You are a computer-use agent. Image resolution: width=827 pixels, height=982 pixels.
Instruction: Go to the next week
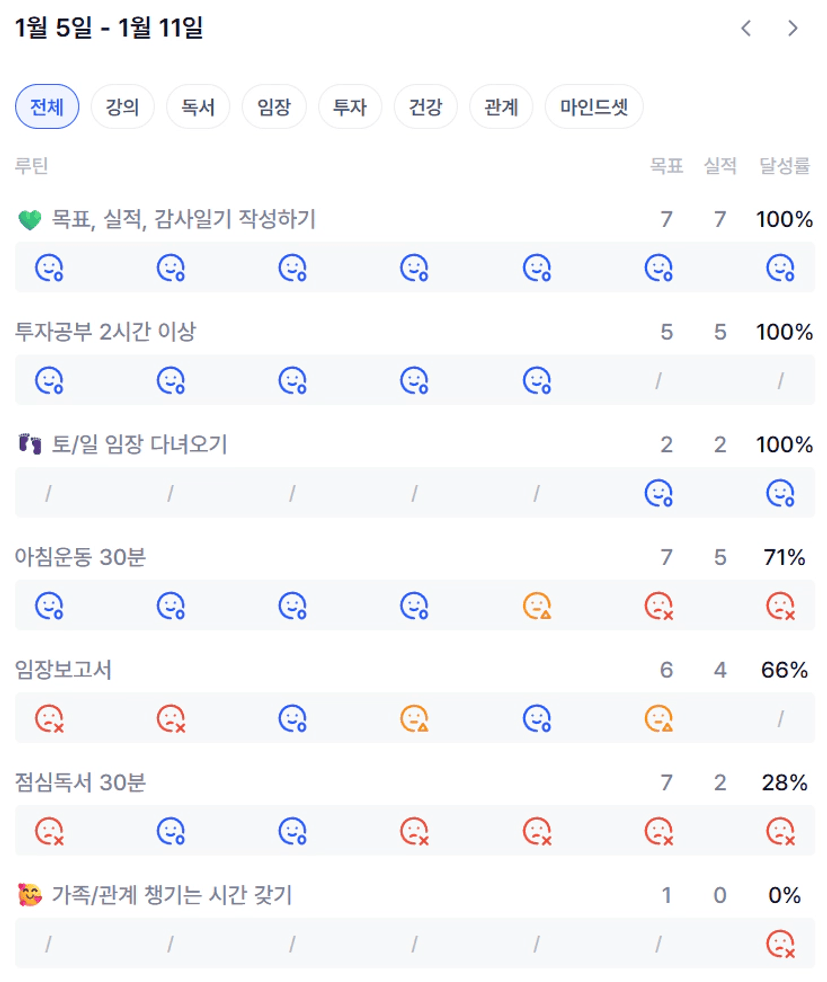[x=793, y=28]
